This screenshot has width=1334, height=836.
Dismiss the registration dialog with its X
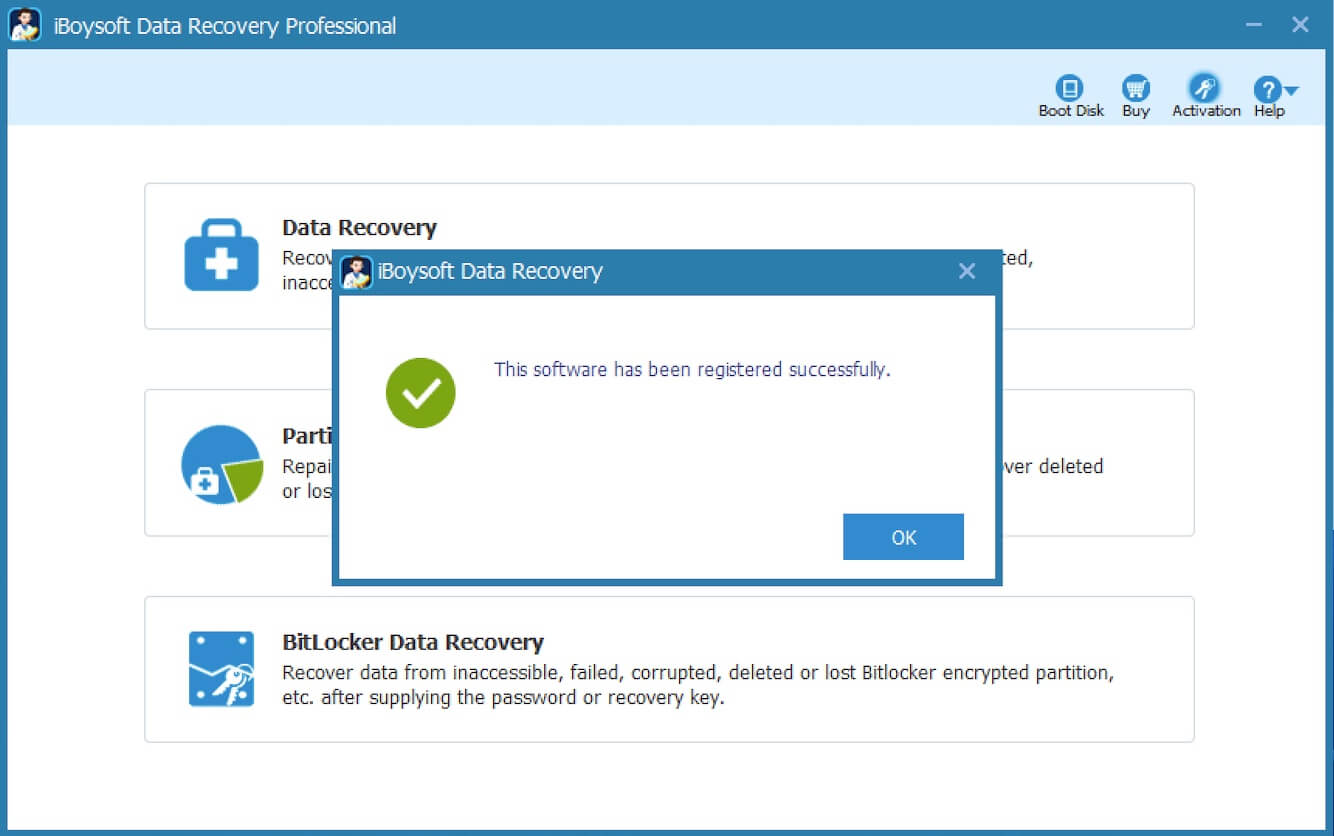coord(966,270)
